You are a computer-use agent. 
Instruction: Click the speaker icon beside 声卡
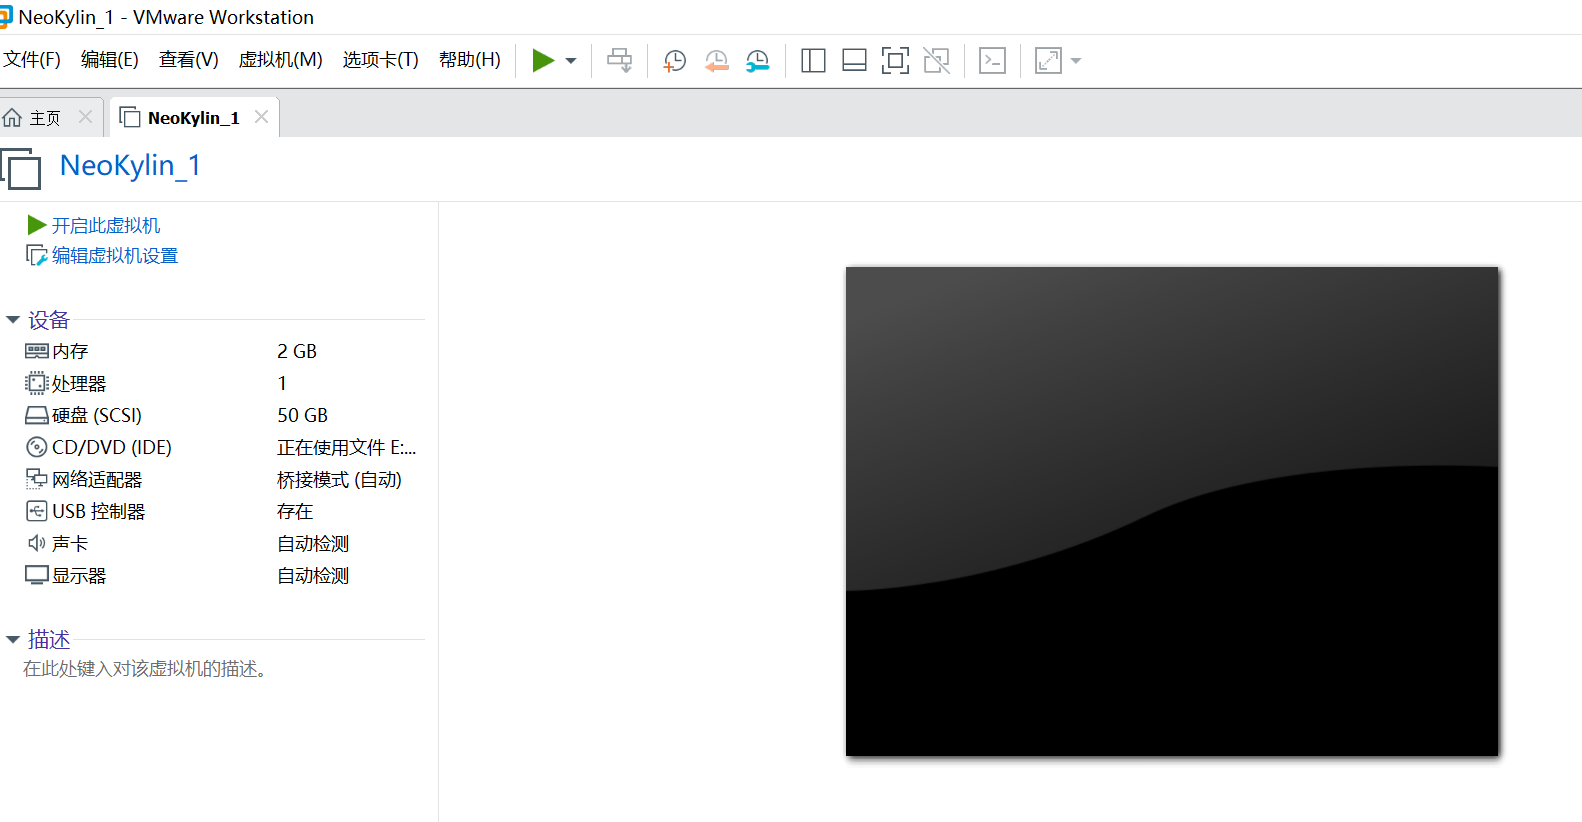37,543
